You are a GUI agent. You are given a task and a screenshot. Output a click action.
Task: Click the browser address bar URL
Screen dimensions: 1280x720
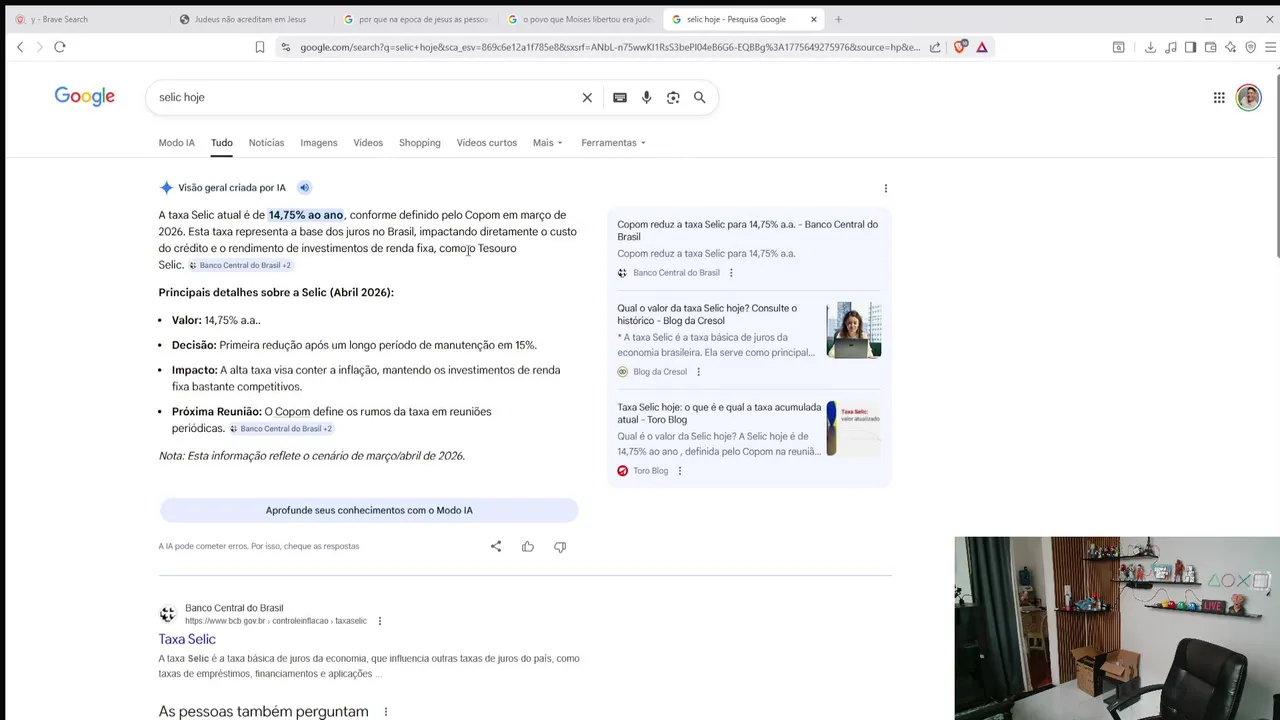(x=610, y=47)
